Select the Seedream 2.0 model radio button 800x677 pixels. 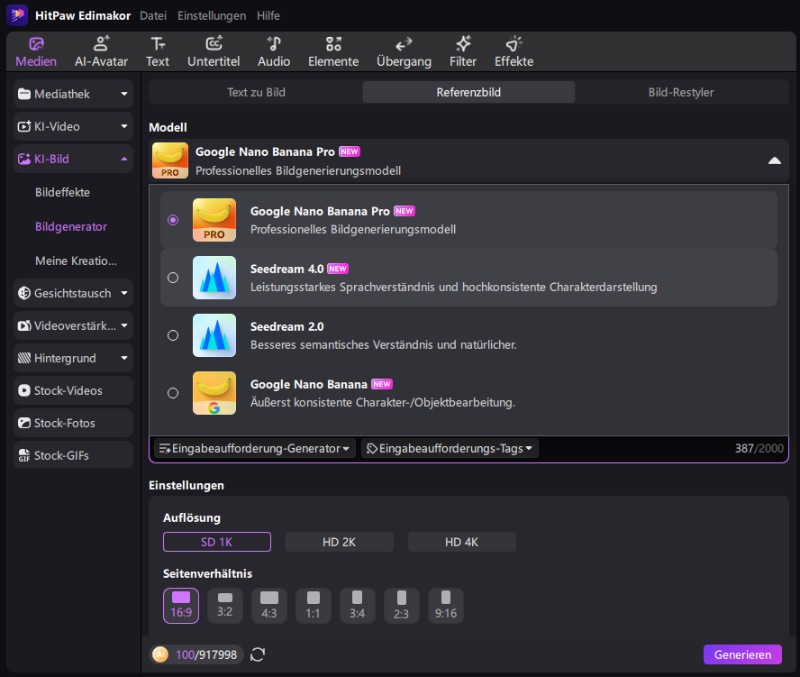[173, 336]
